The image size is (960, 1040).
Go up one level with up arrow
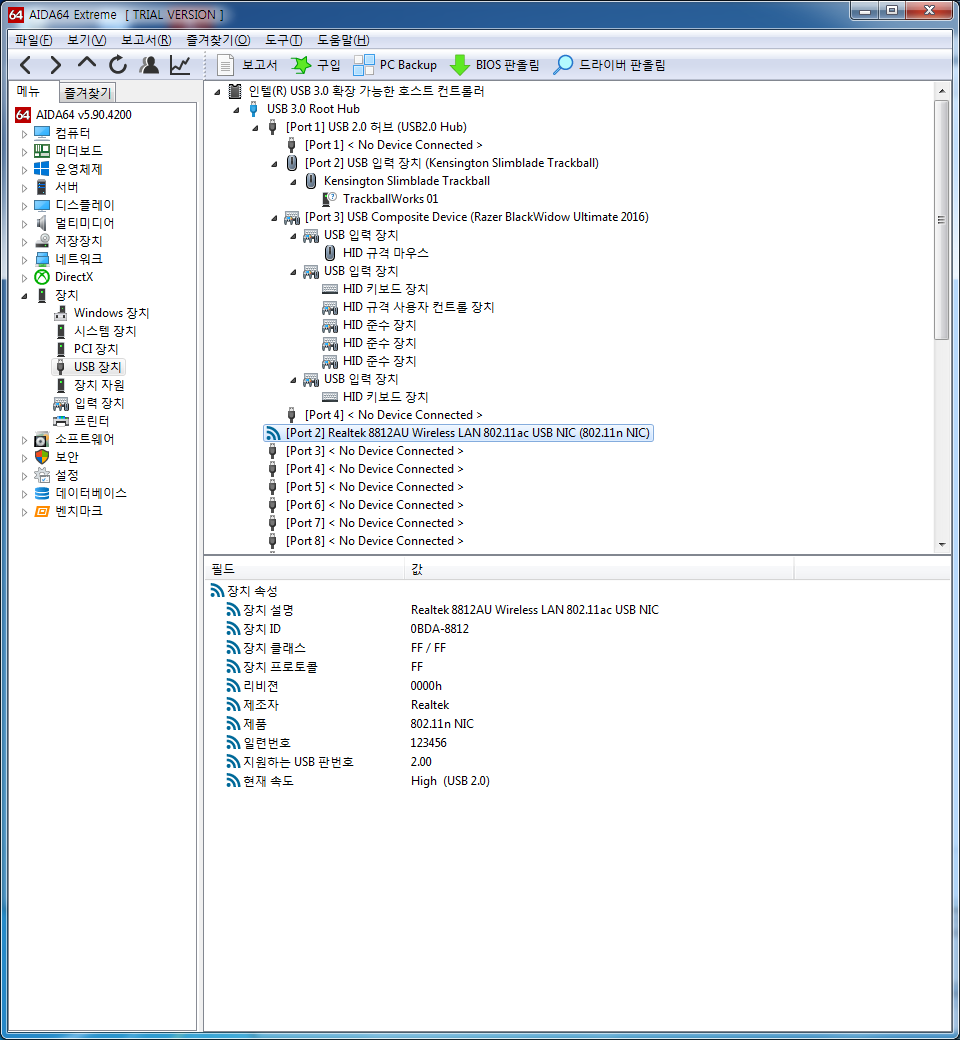87,63
